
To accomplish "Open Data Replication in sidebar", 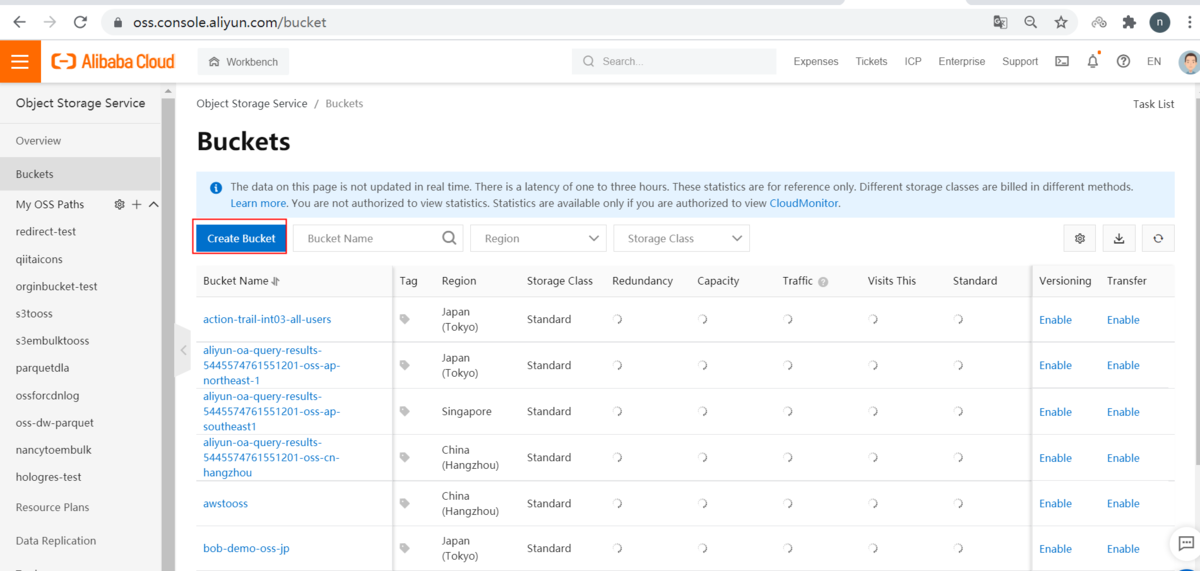I will [x=56, y=541].
